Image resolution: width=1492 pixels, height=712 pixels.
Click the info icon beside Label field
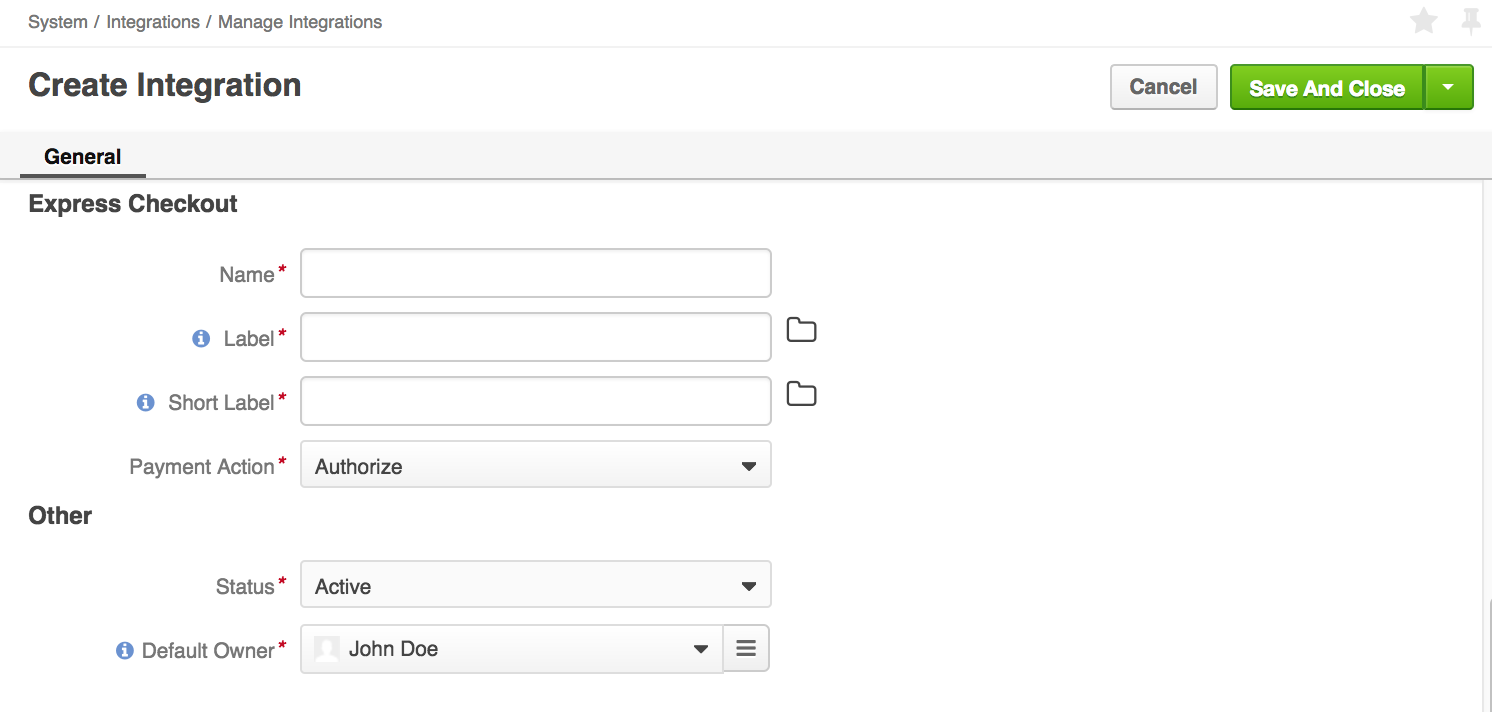pos(199,338)
